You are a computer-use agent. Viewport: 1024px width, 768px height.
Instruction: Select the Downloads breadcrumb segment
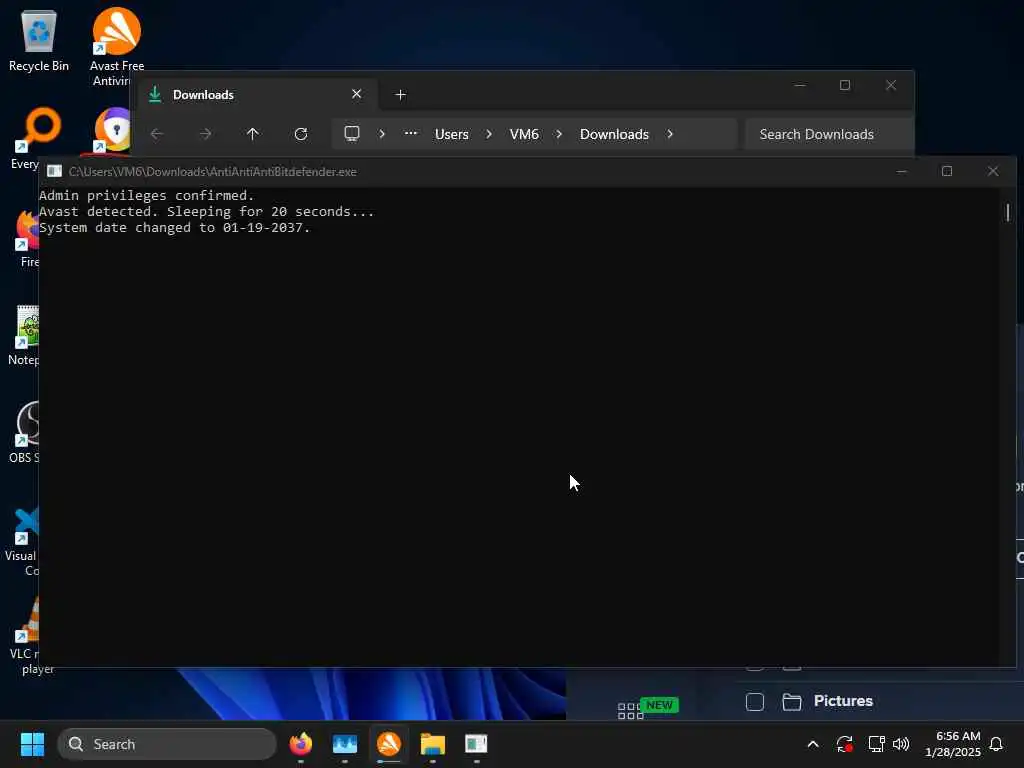pyautogui.click(x=615, y=134)
